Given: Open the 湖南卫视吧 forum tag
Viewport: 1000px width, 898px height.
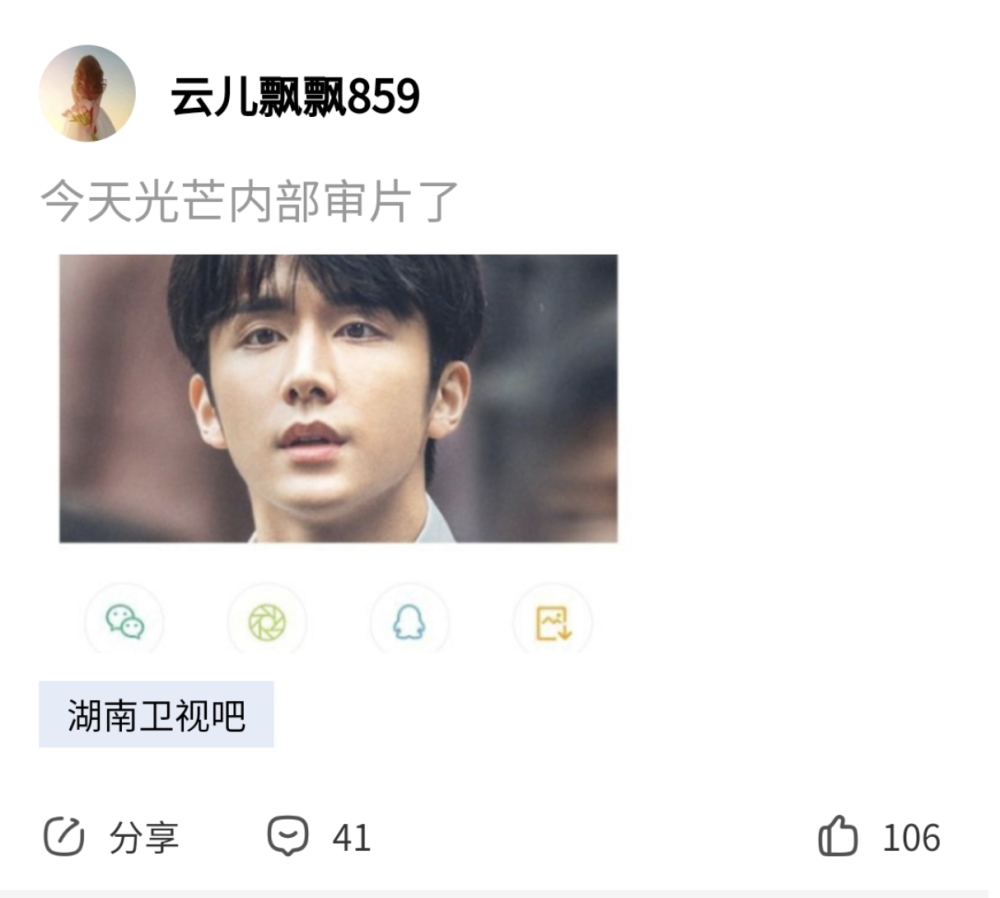Looking at the screenshot, I should point(156,714).
